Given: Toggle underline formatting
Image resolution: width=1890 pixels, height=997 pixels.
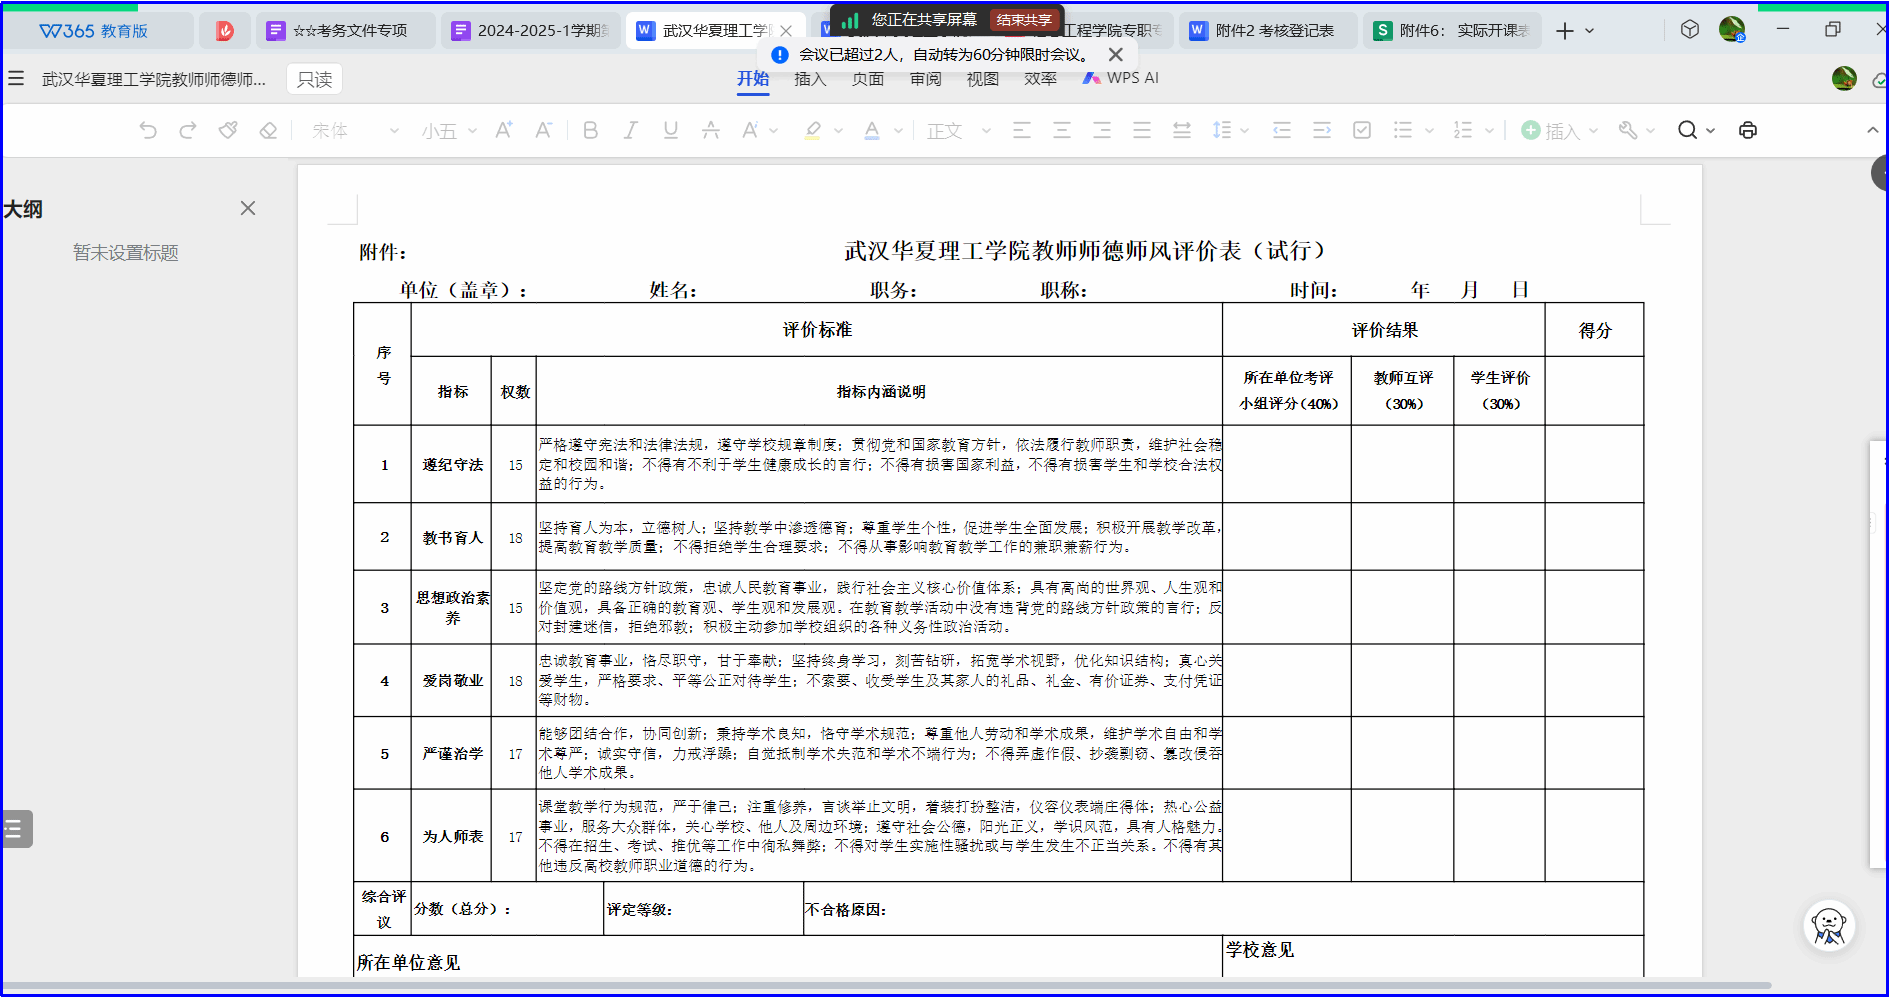Looking at the screenshot, I should (x=670, y=130).
